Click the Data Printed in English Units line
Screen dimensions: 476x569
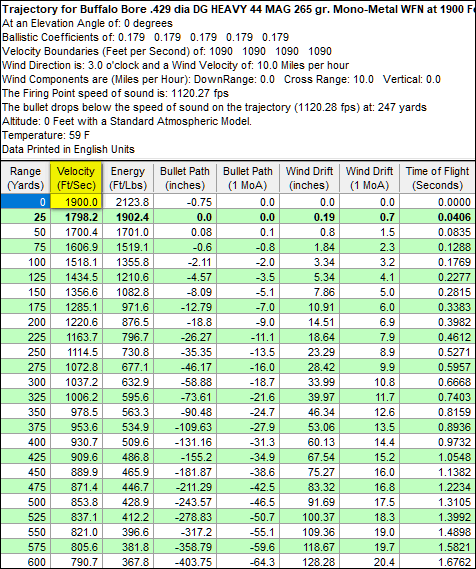[68, 149]
